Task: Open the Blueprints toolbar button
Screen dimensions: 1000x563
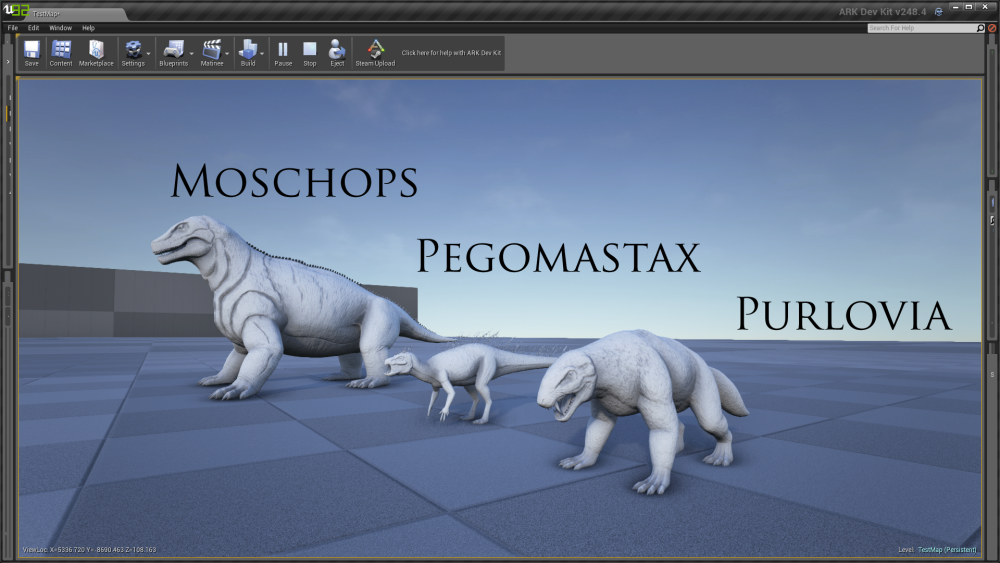Action: pyautogui.click(x=173, y=53)
